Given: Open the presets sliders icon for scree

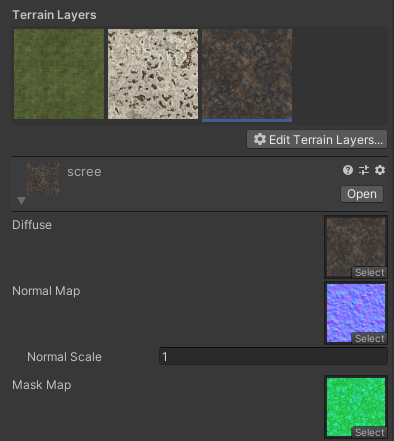Looking at the screenshot, I should click(364, 170).
